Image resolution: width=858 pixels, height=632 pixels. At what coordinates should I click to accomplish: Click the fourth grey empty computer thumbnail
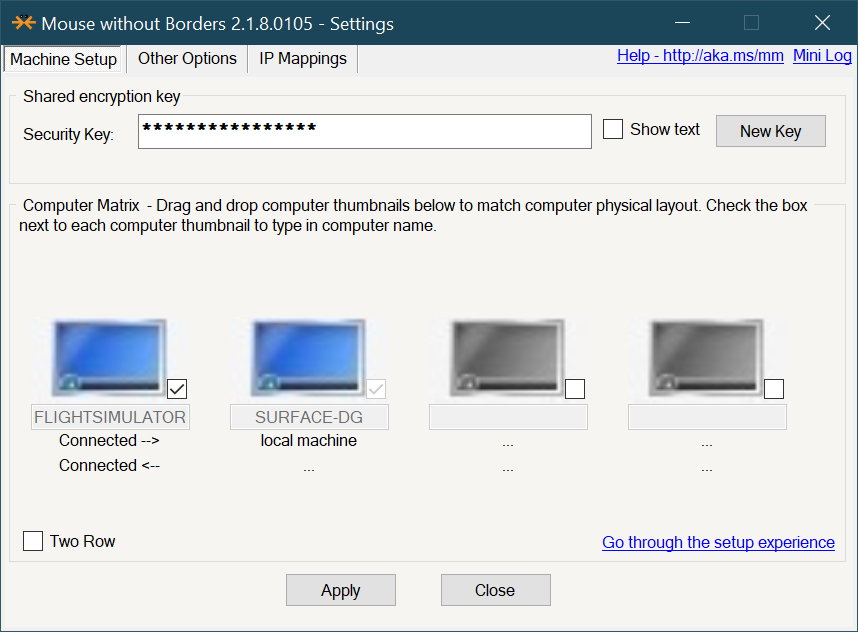(x=706, y=358)
